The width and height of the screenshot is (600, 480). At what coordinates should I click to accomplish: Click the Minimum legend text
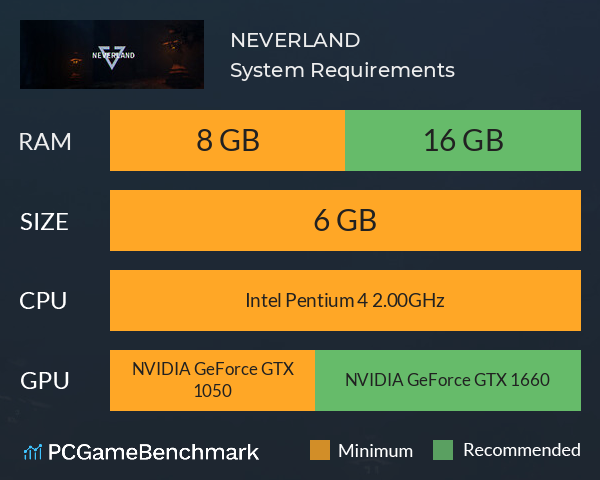coord(375,451)
